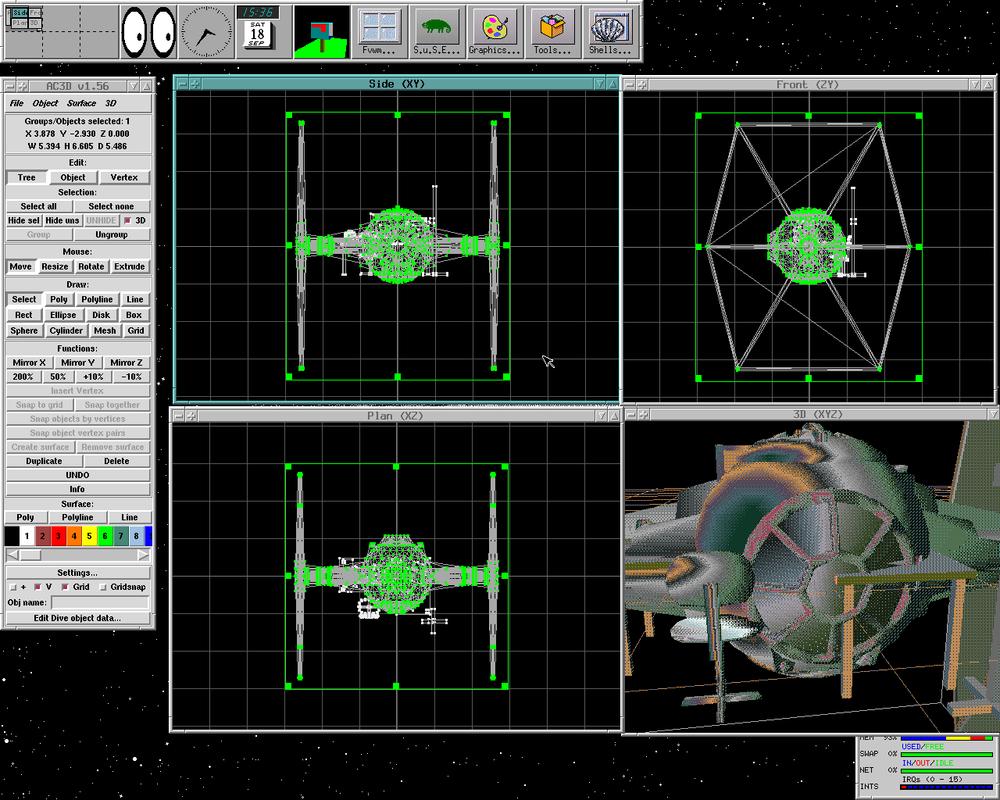Choose the Grid draw tool
This screenshot has width=1000, height=800.
coord(136,330)
